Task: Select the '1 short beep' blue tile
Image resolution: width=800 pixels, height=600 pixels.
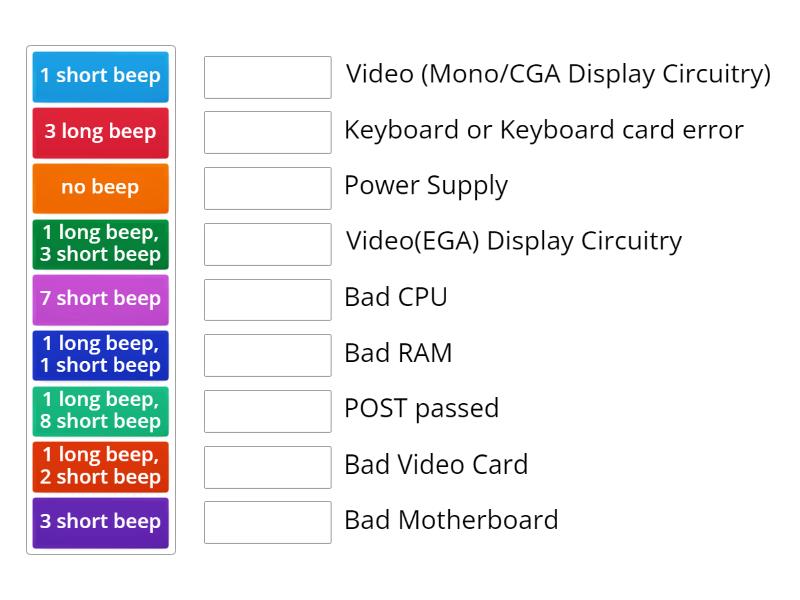Action: click(x=99, y=76)
